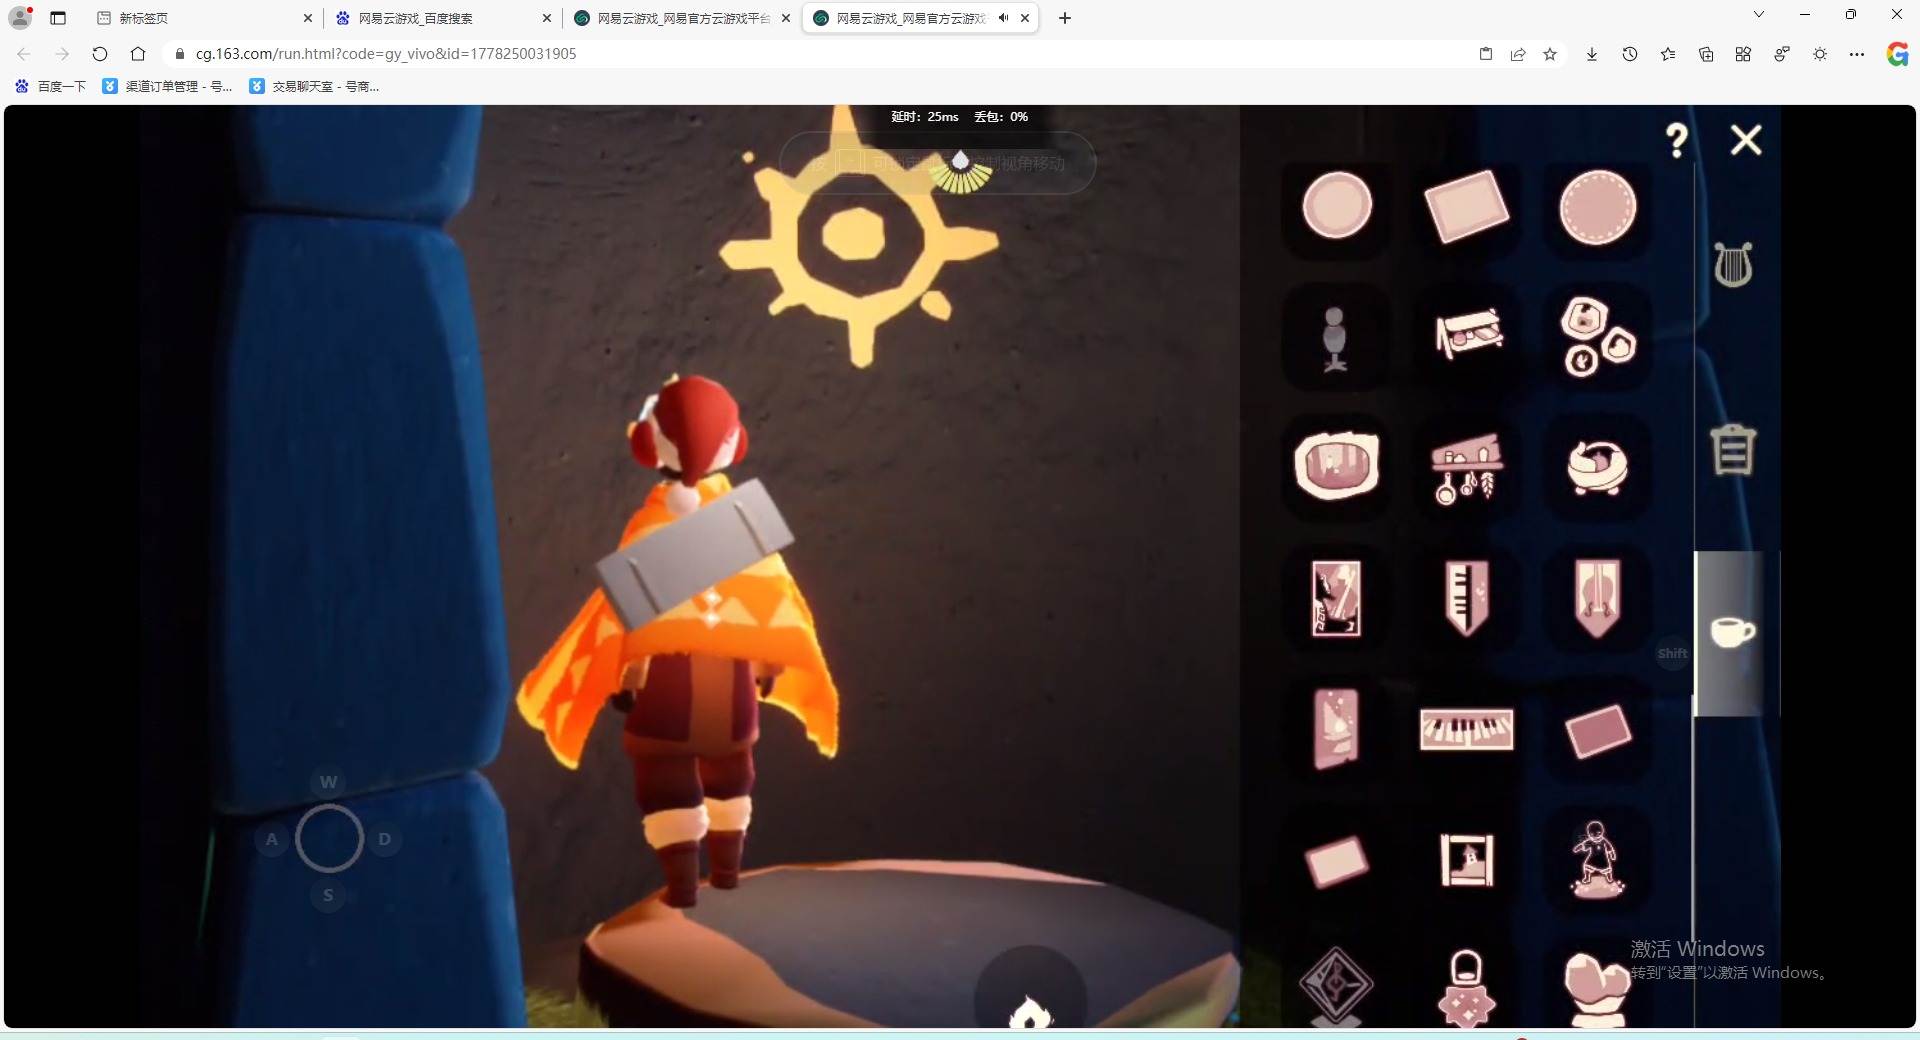Switch to the 网易云游戏_百度搜索 tab
The width and height of the screenshot is (1920, 1040).
click(442, 18)
